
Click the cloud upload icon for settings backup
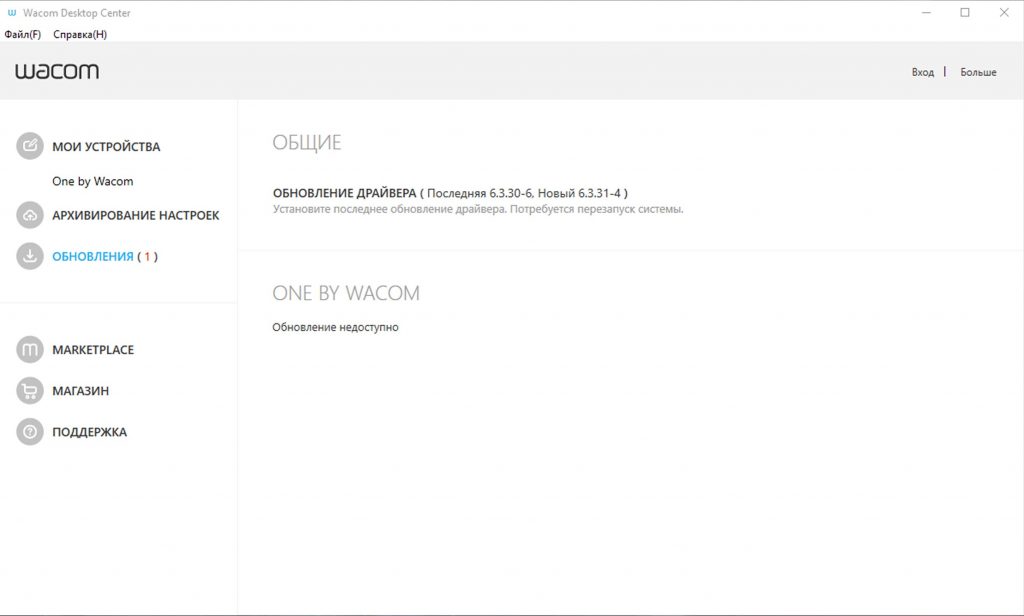tap(30, 215)
